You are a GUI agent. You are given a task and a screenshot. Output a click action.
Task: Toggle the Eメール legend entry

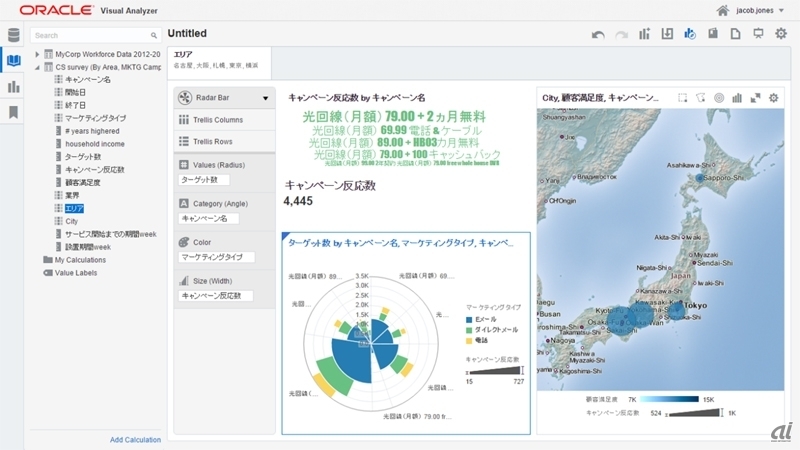(487, 319)
